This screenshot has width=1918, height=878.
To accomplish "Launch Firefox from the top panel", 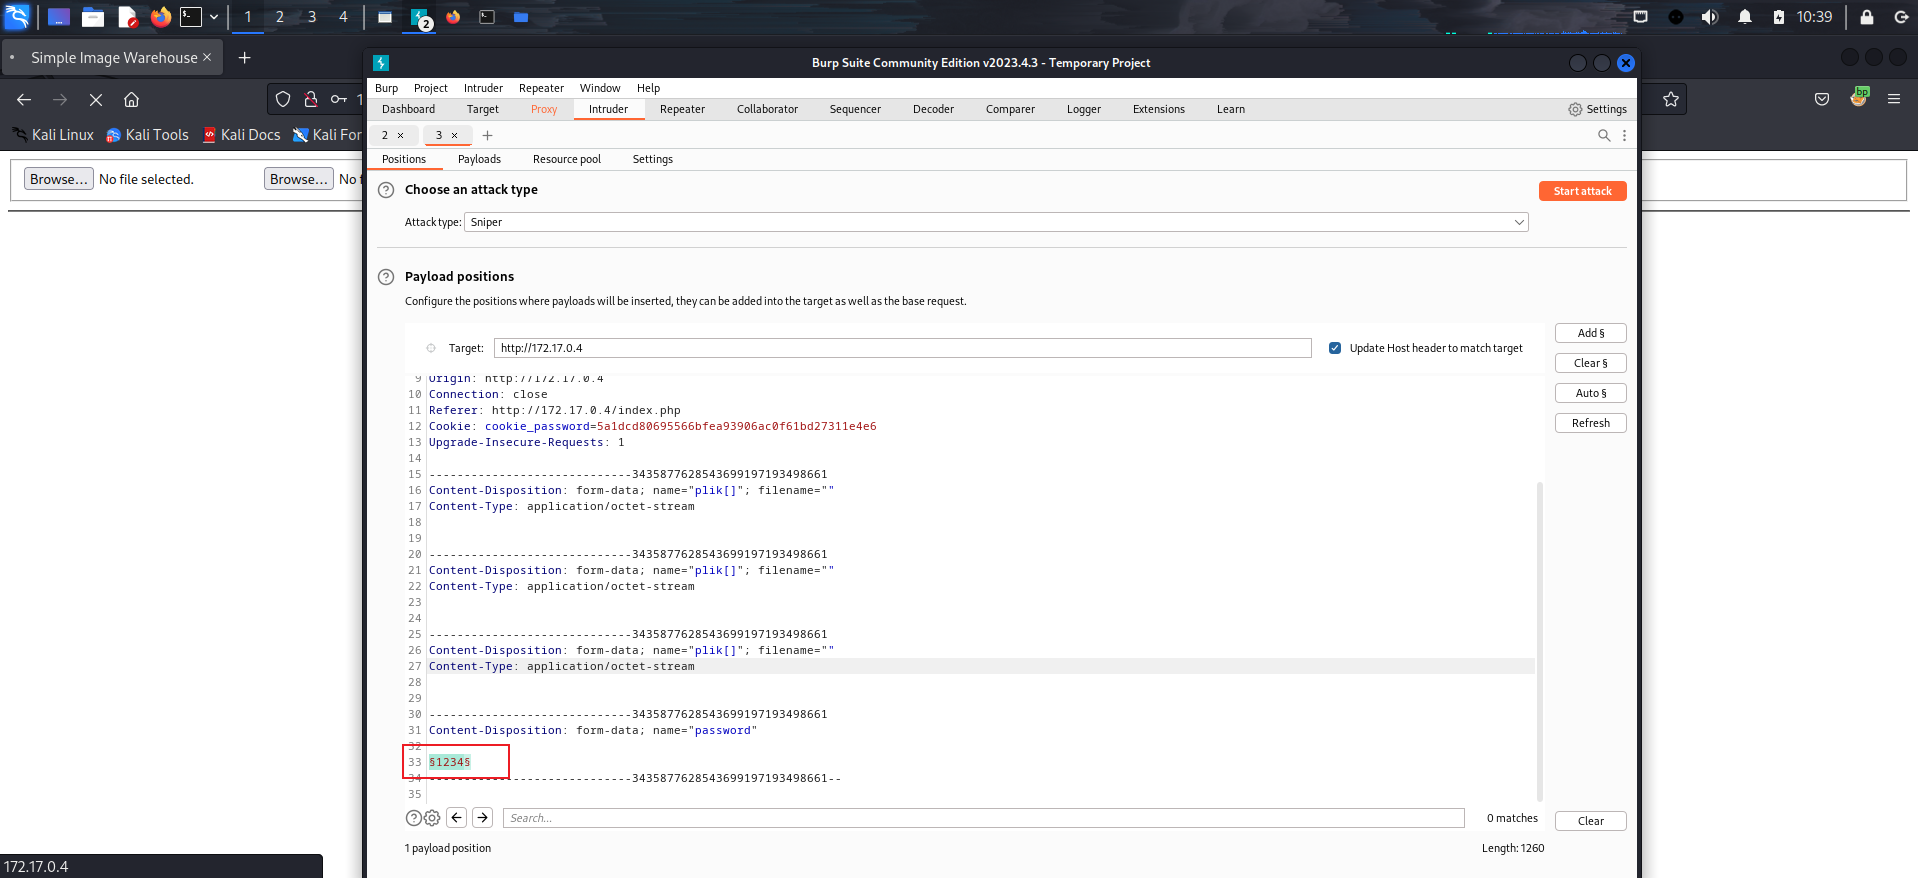I will (x=160, y=17).
